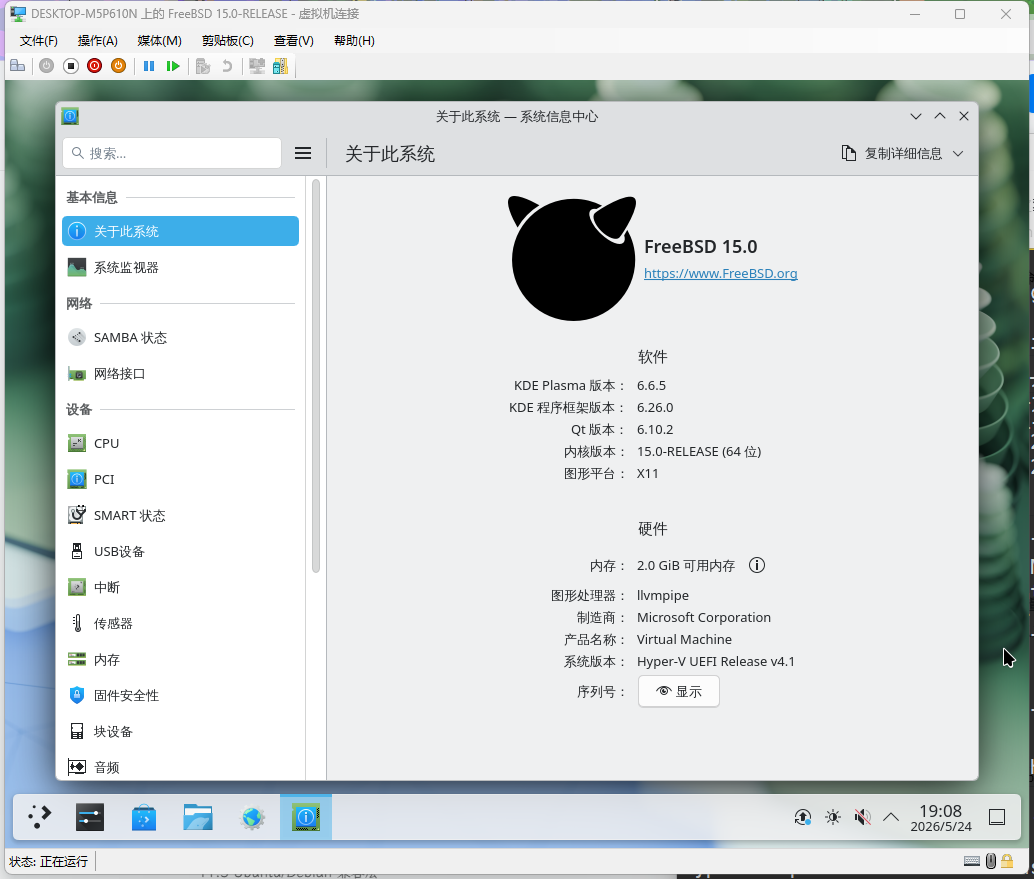The image size is (1034, 879).
Task: Open SAMBA 状态 page
Action: [x=180, y=338]
